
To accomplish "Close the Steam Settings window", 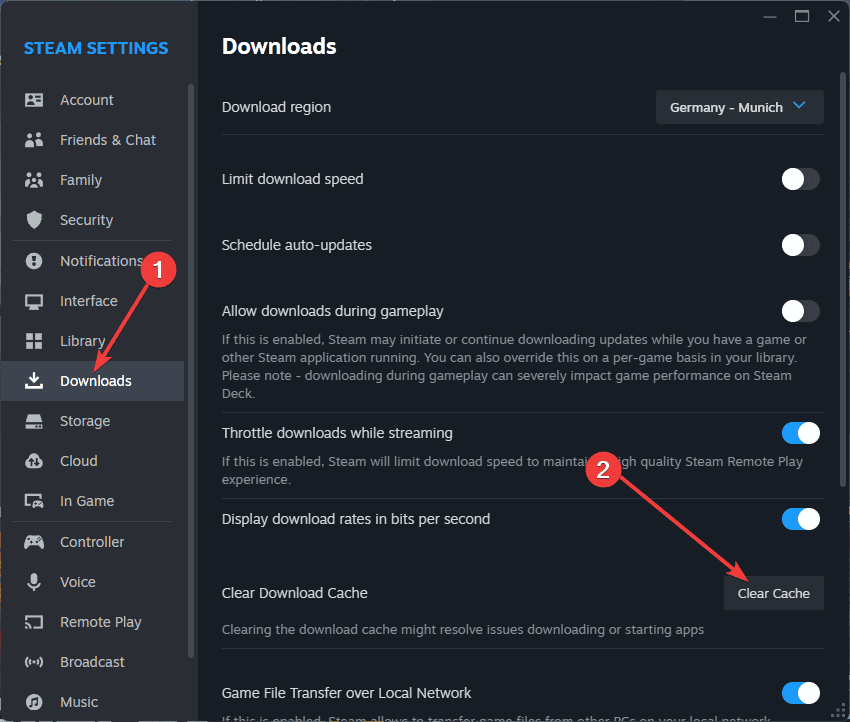I will coord(834,16).
